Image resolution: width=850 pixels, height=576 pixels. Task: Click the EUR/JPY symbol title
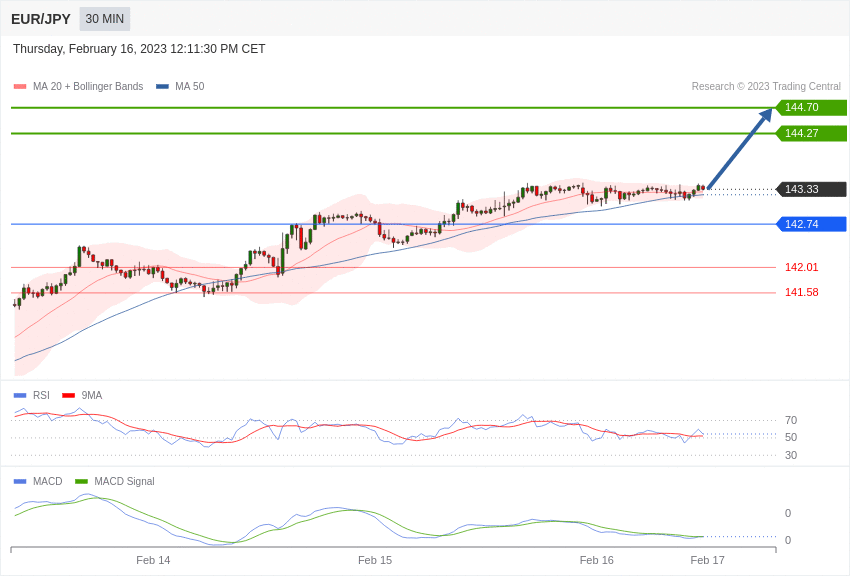(x=41, y=19)
